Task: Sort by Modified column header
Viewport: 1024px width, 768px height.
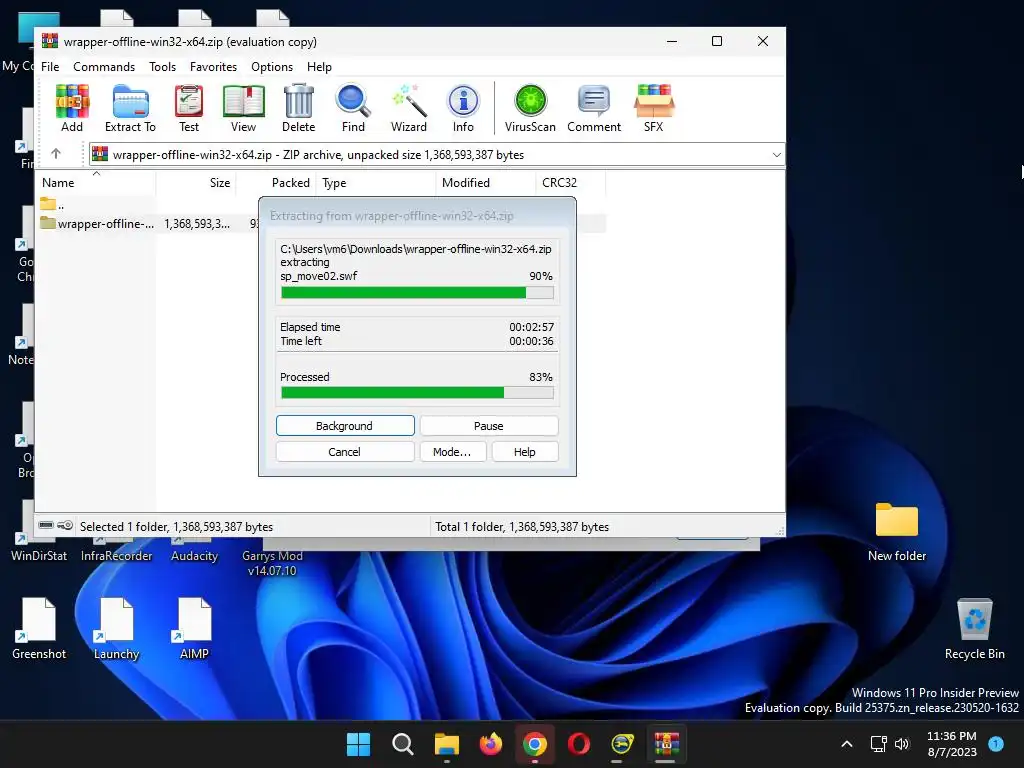Action: pos(485,183)
